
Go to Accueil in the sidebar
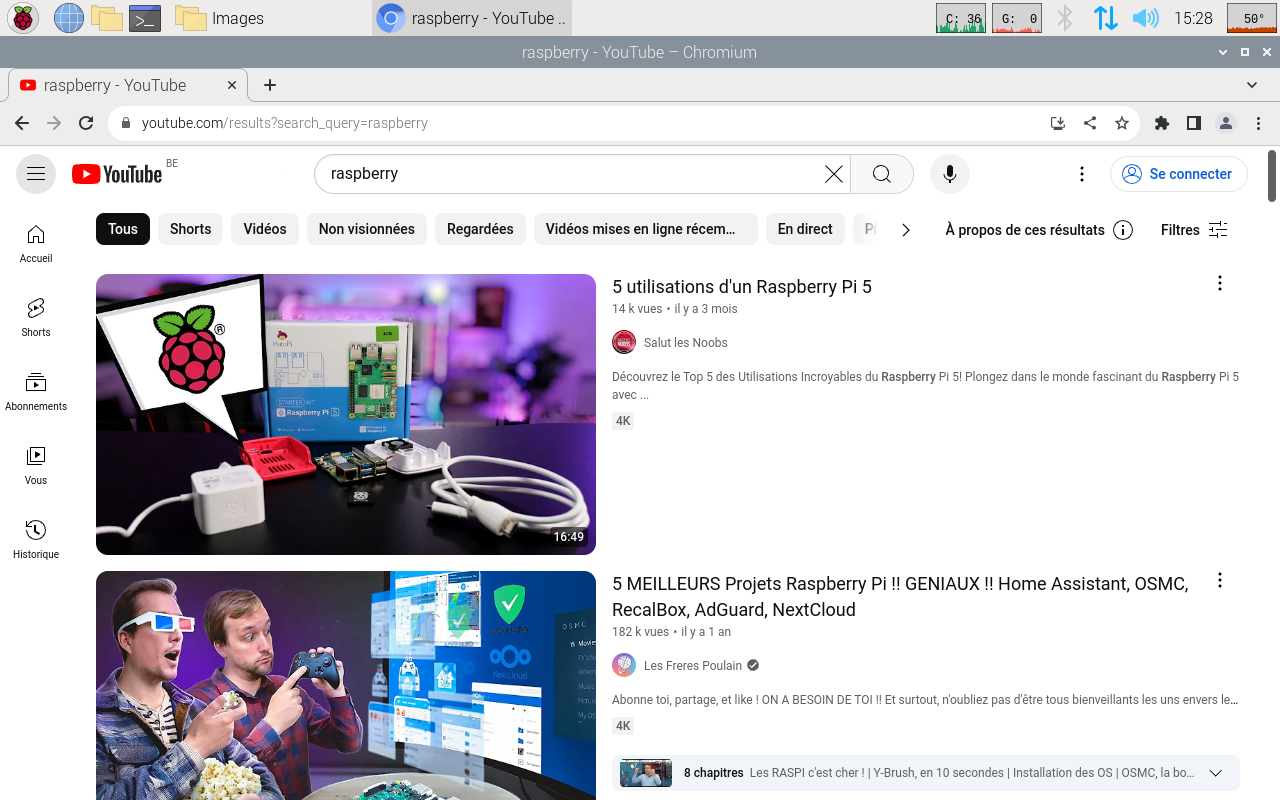point(36,244)
